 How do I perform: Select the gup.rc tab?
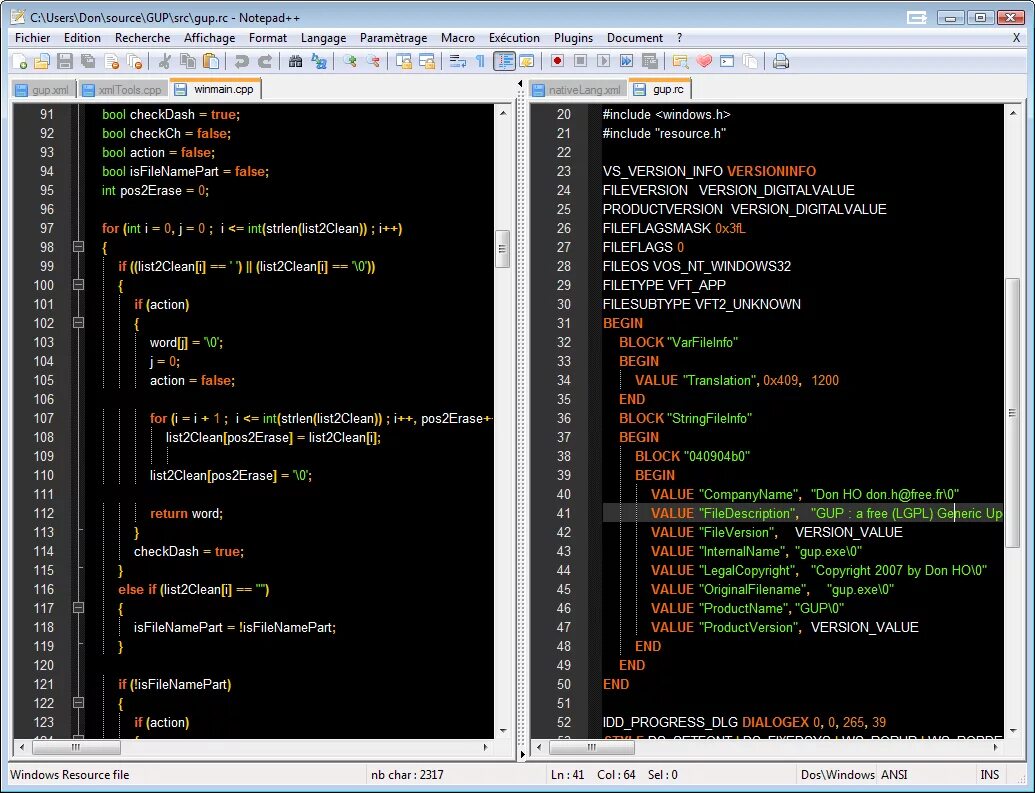coord(660,89)
